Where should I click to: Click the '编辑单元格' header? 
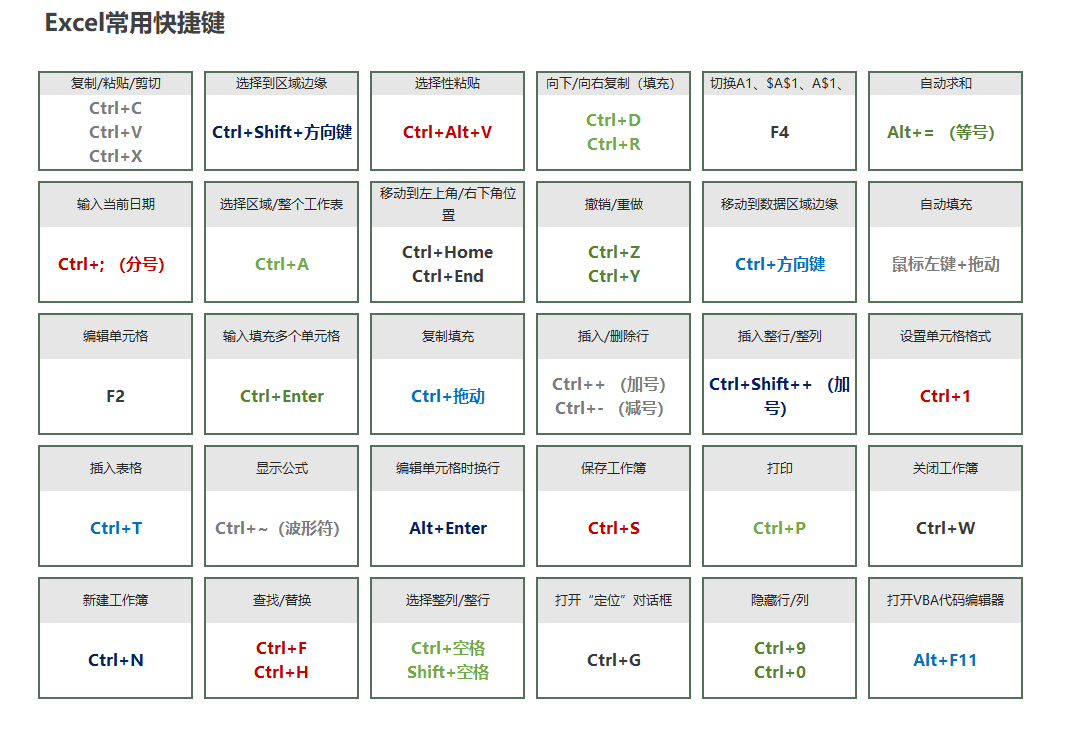115,336
